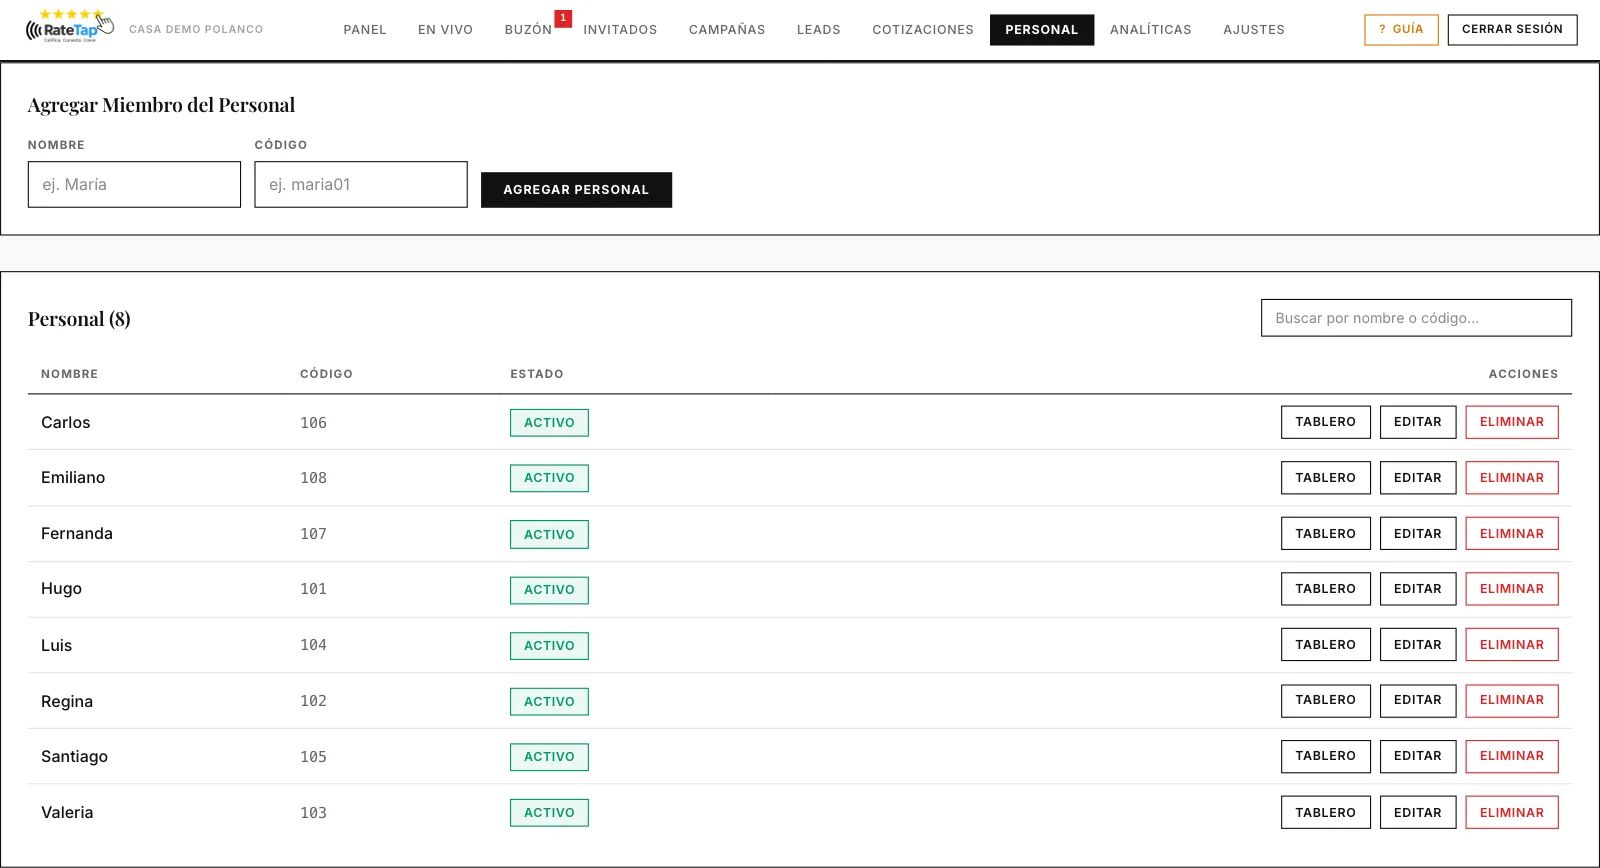1600x868 pixels.
Task: Select the Personal tab
Action: tap(1042, 30)
